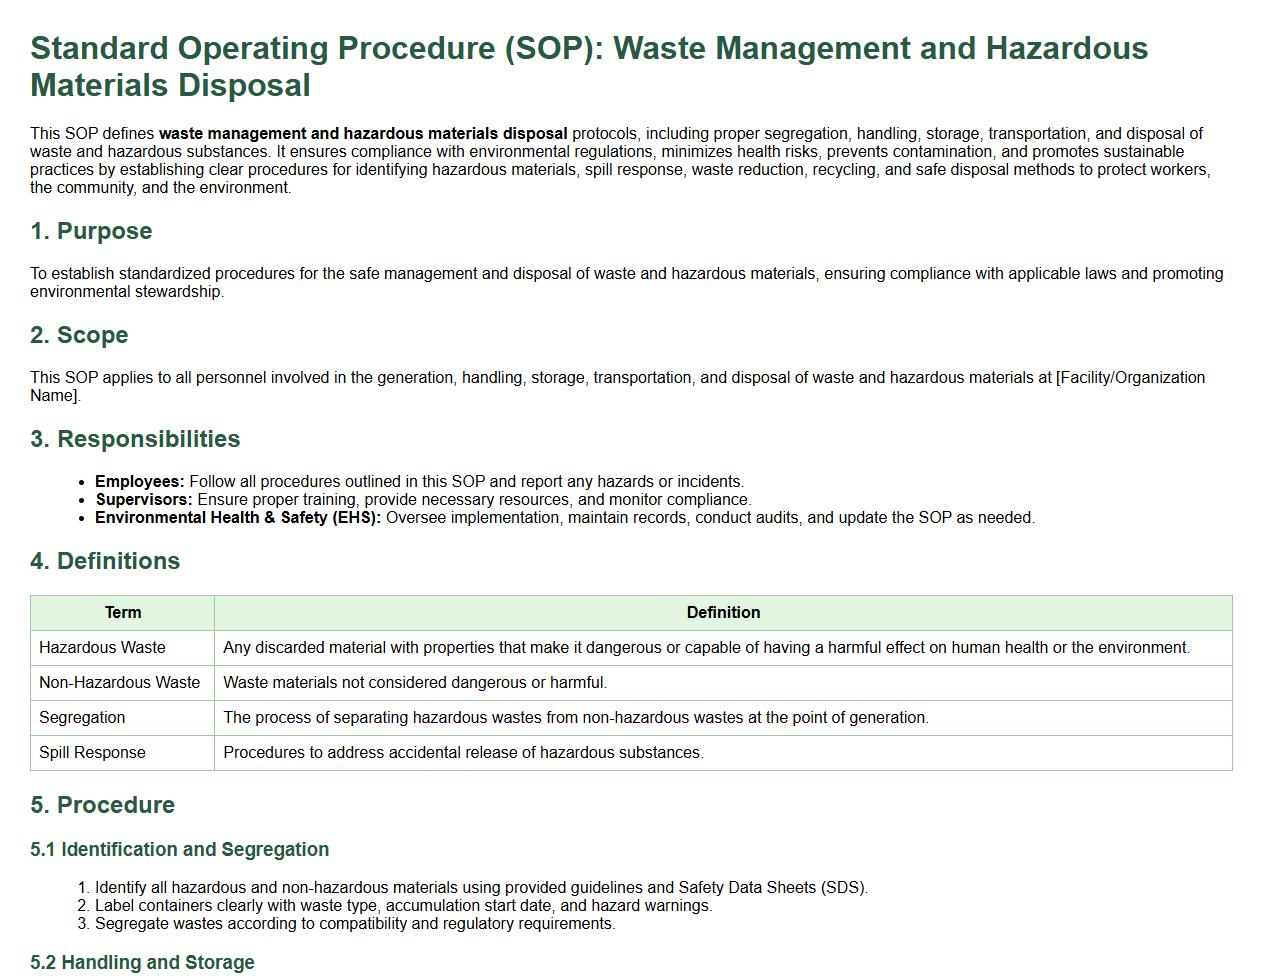Click the '2. Scope' section heading
Image resolution: width=1263 pixels, height=979 pixels.
point(79,335)
